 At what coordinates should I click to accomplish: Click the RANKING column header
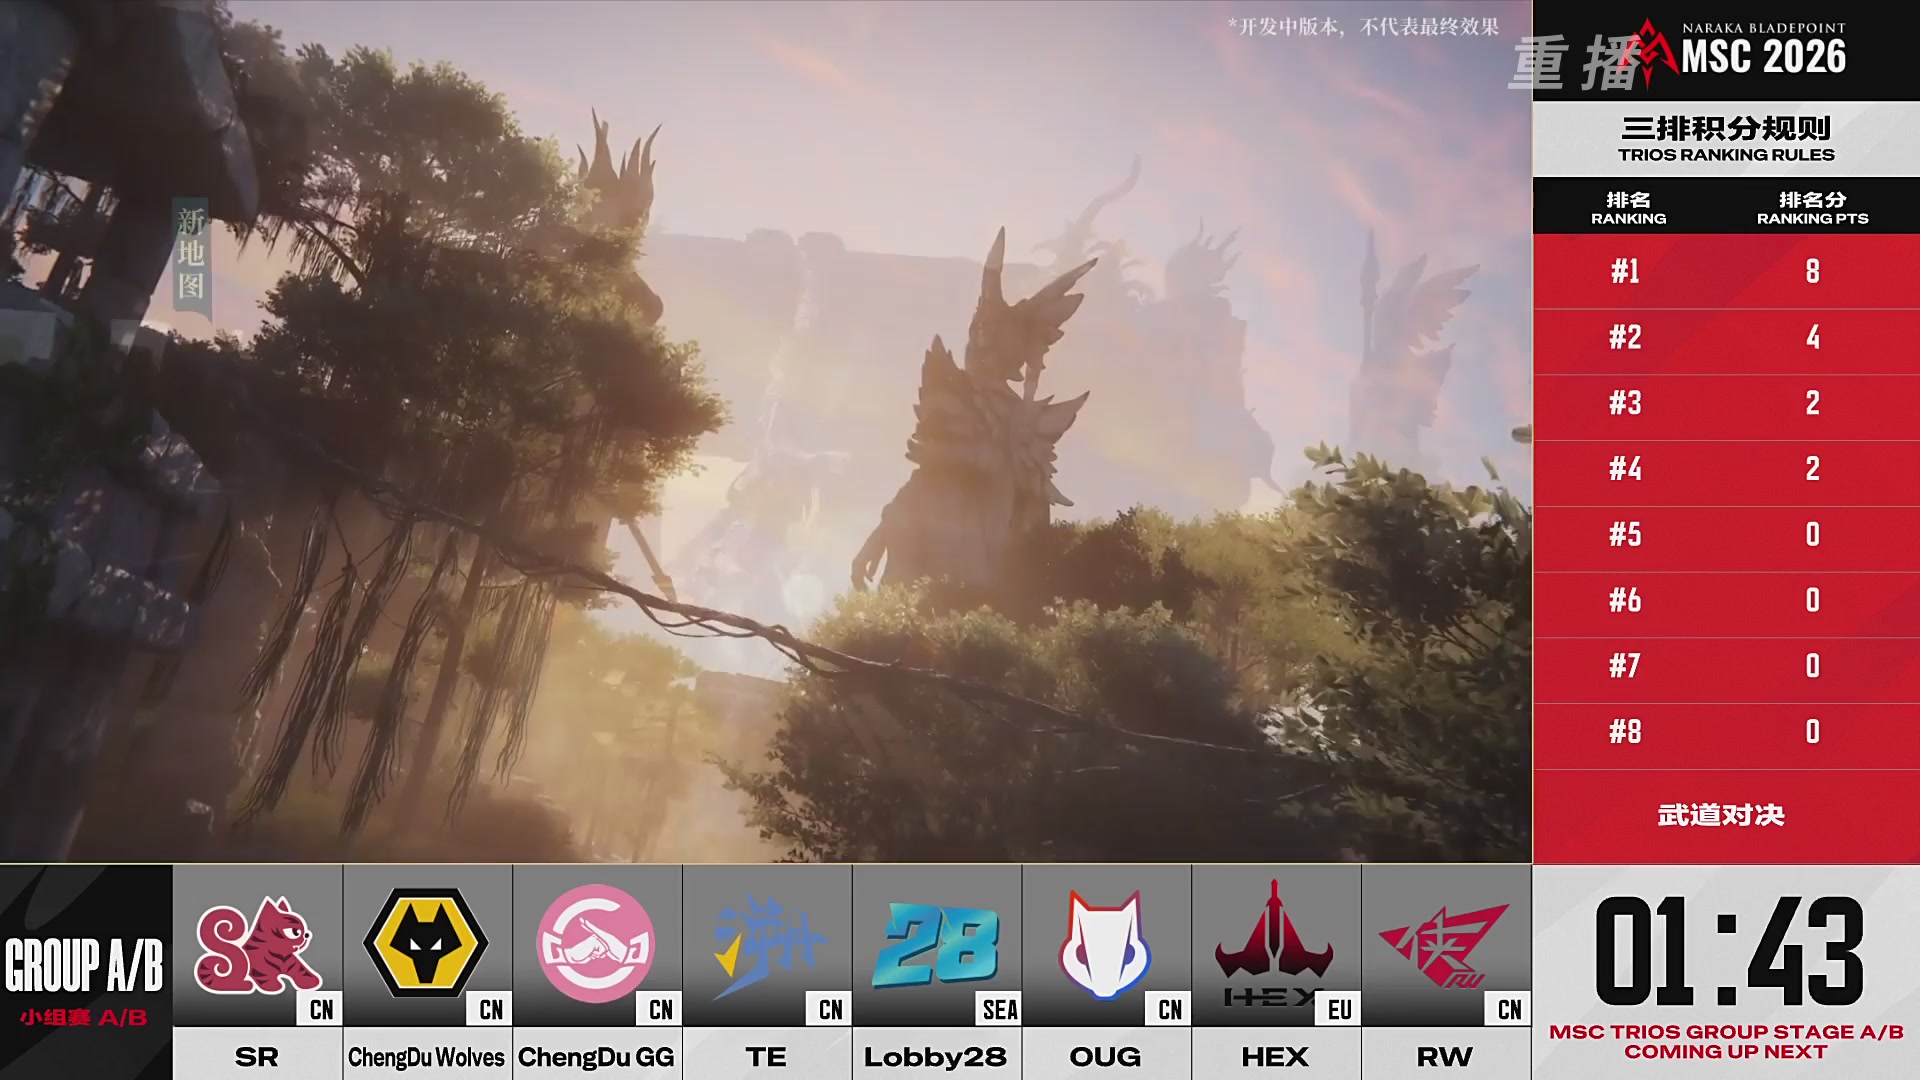pos(1628,208)
